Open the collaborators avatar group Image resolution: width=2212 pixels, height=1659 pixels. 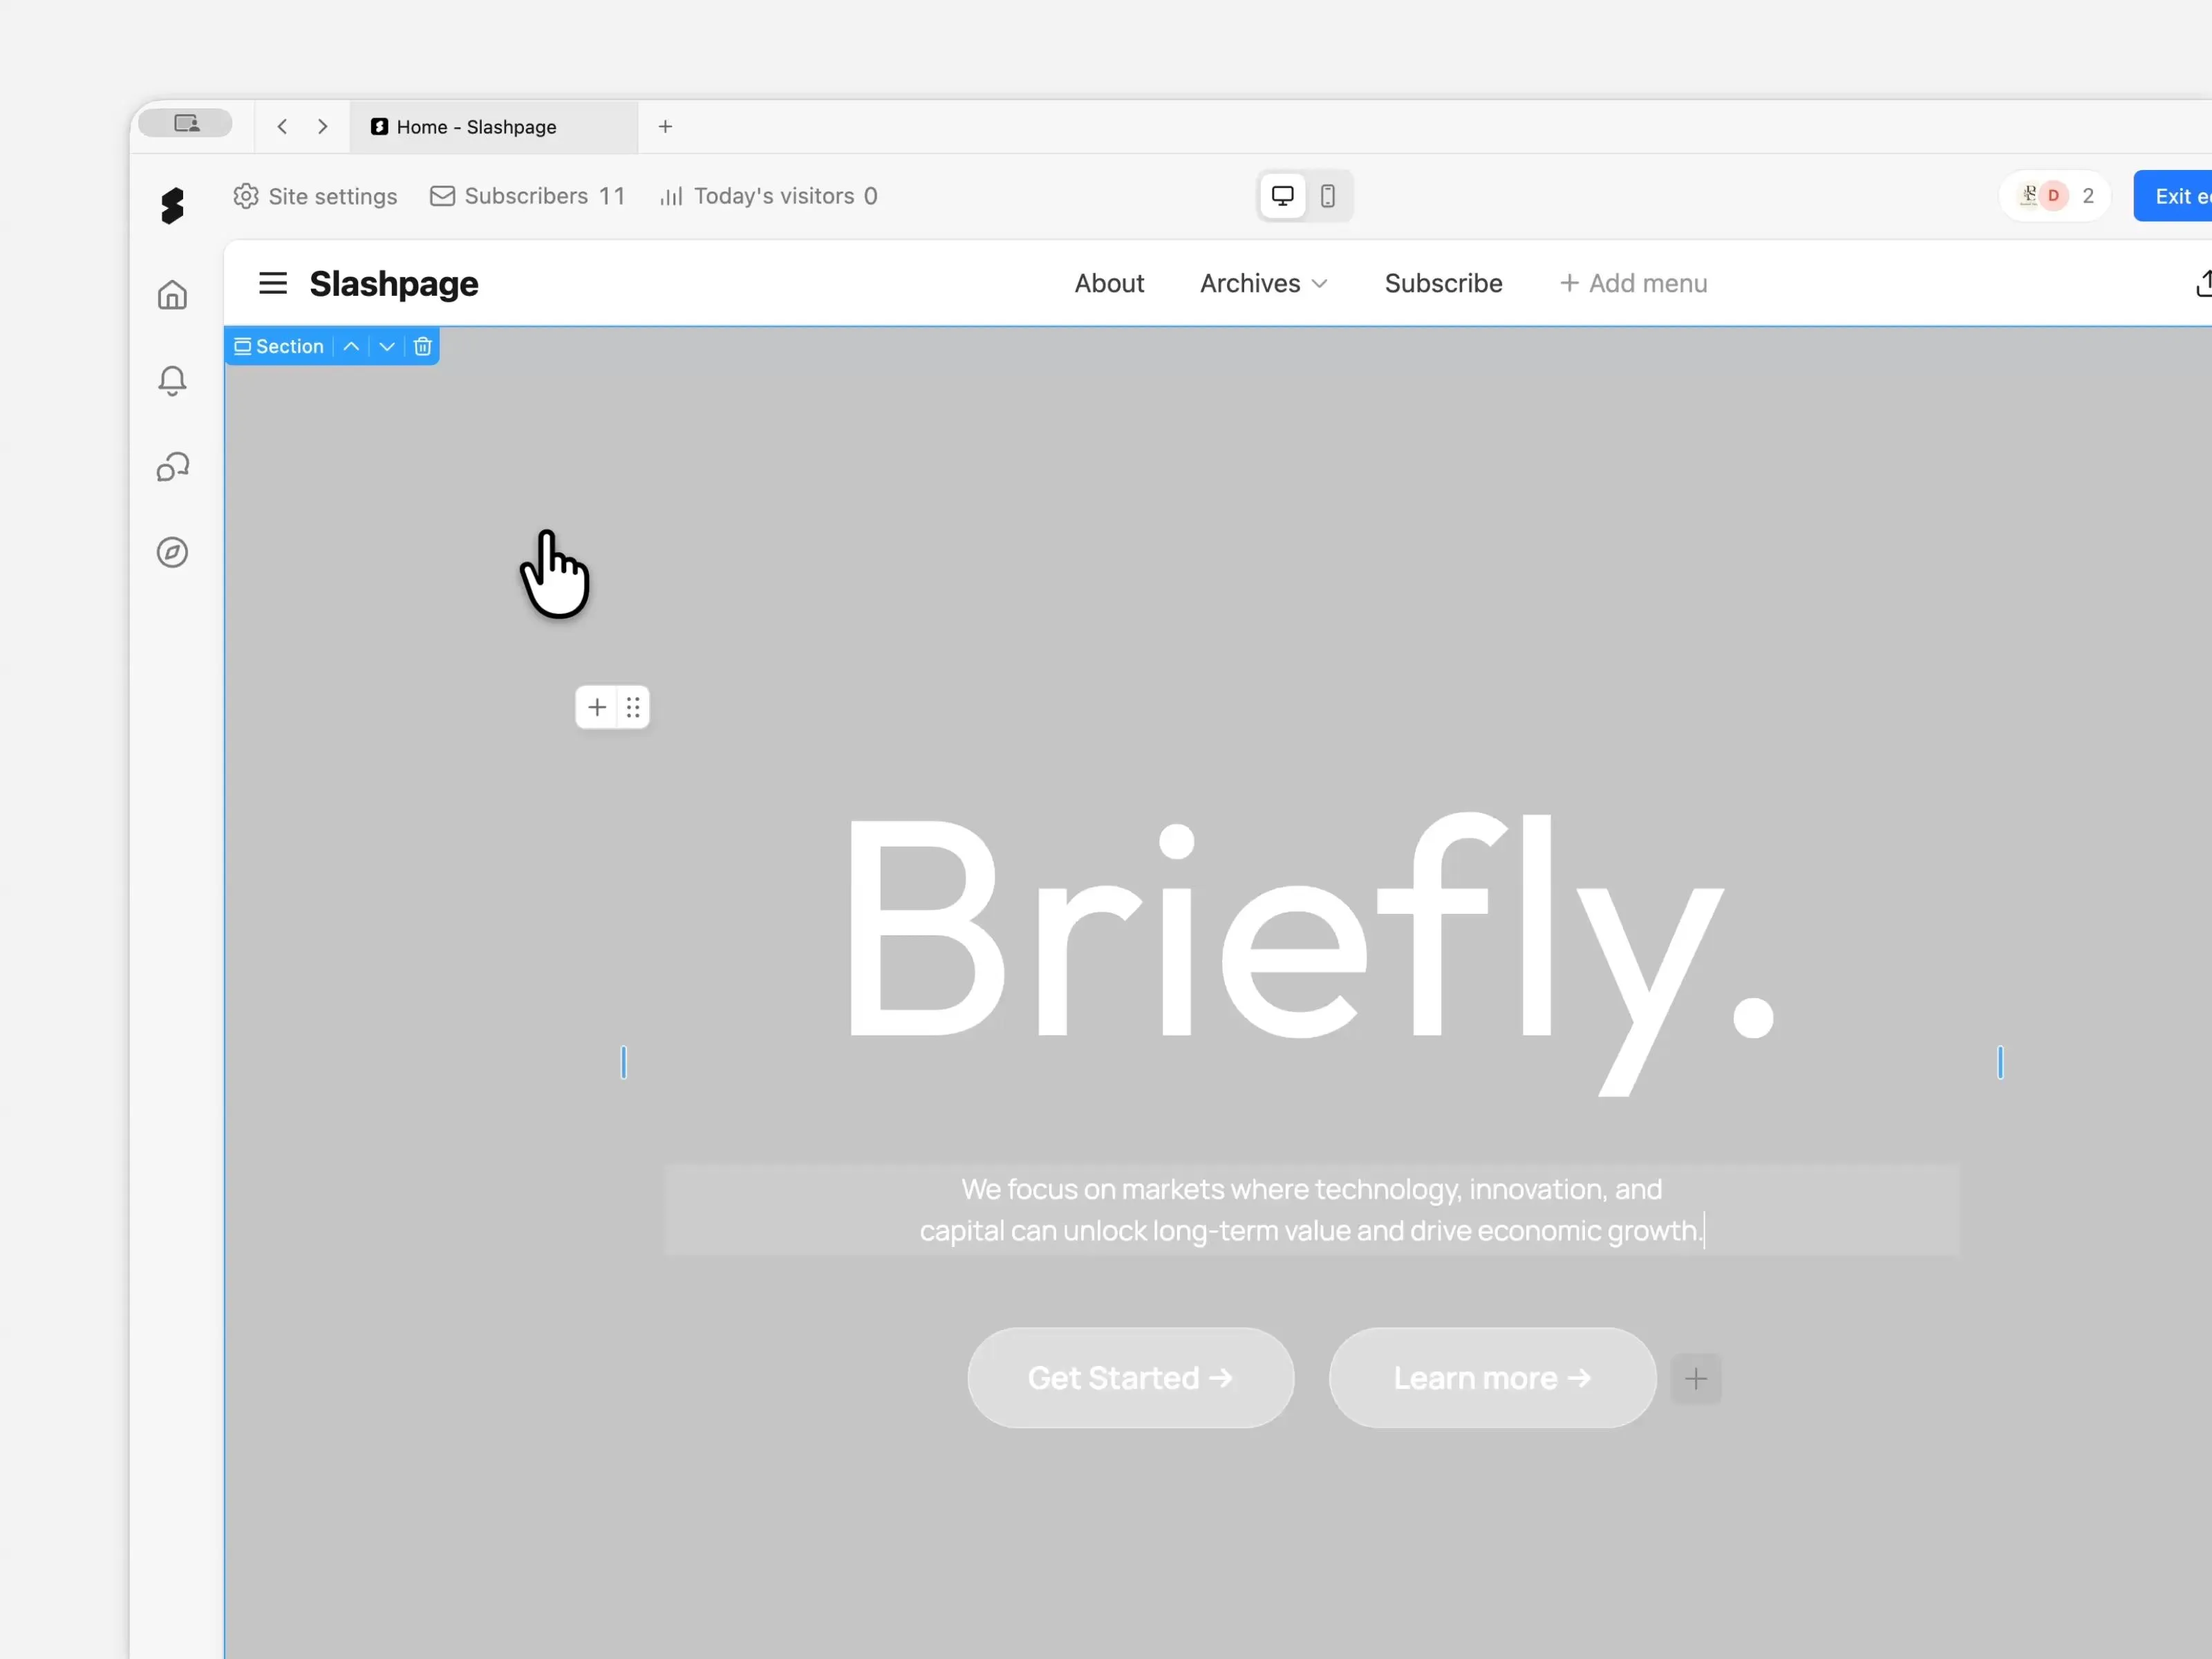(2055, 196)
